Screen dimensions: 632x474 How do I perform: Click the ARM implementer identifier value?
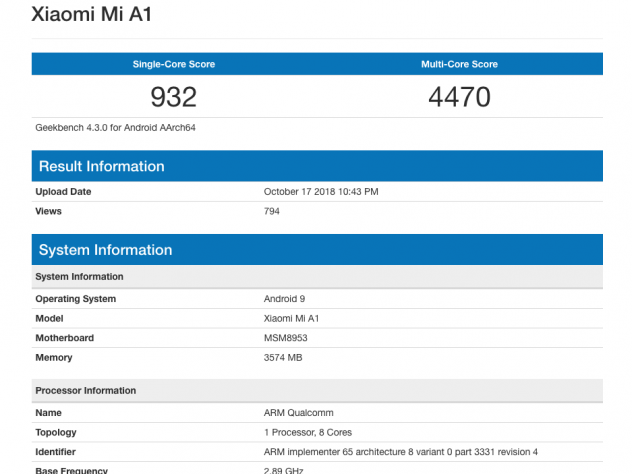(400, 452)
